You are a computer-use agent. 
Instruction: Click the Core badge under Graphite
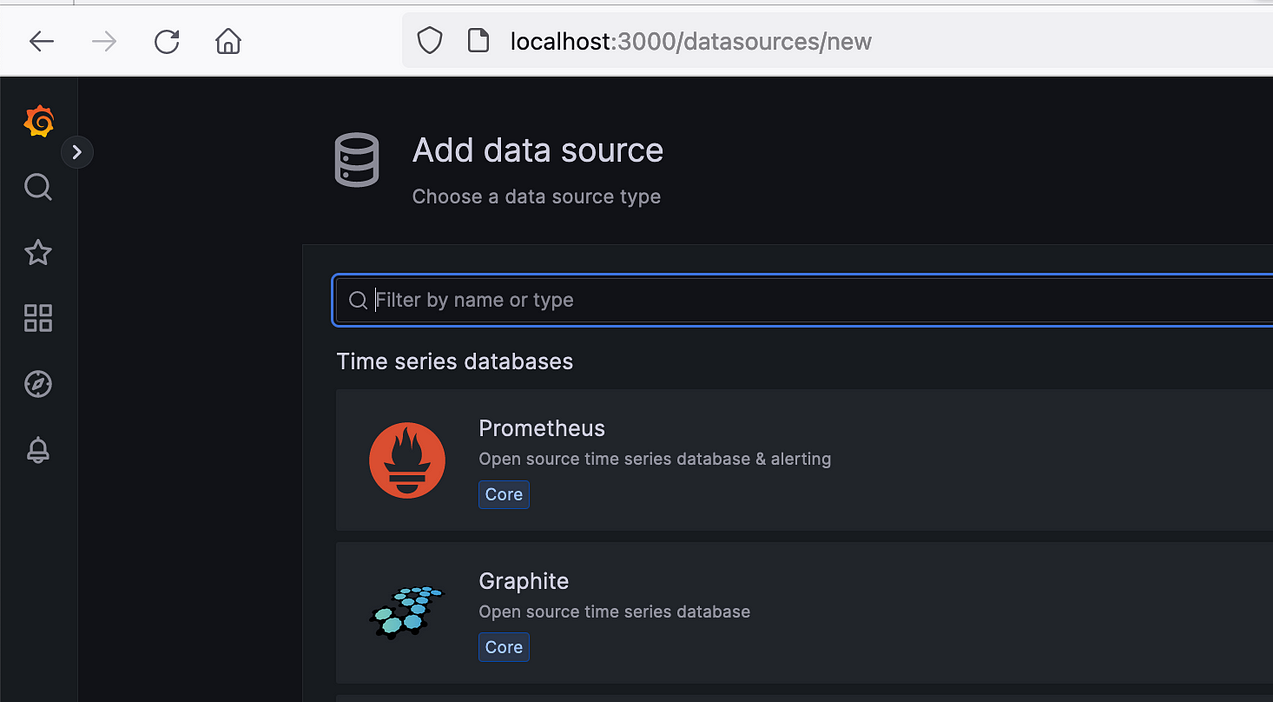click(504, 647)
